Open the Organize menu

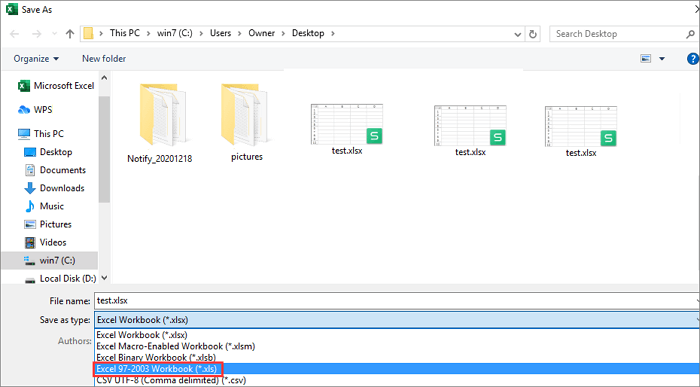36,59
